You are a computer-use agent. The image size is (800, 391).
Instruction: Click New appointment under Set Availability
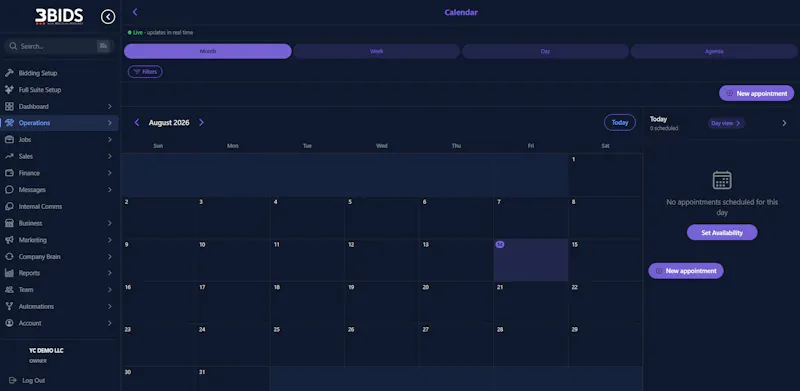686,271
